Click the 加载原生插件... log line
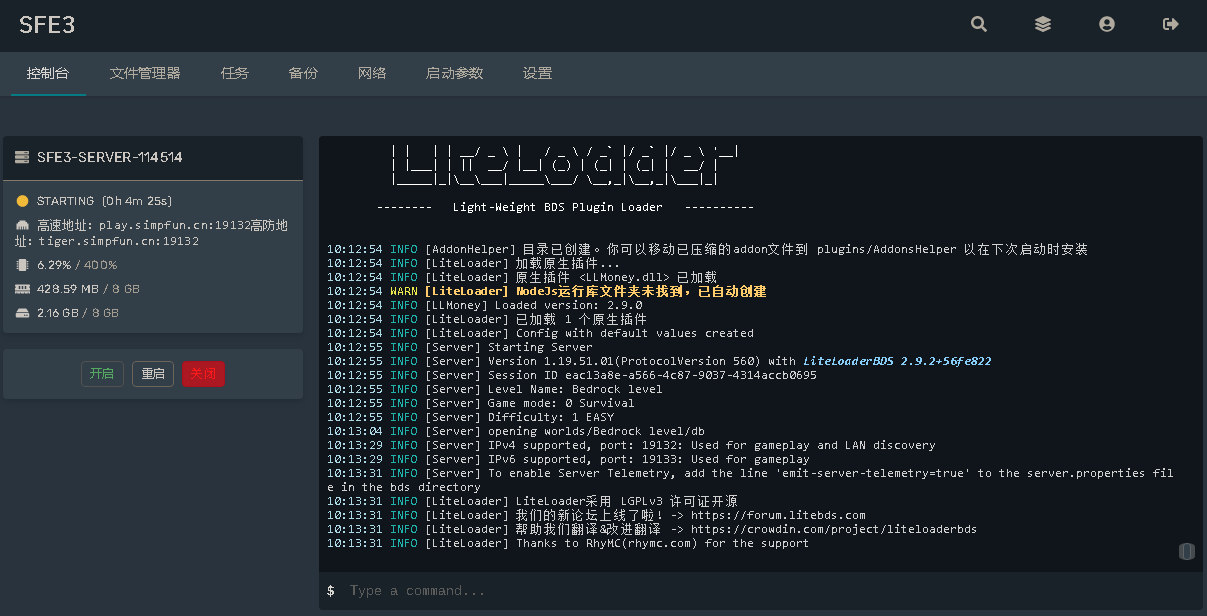The height and width of the screenshot is (616, 1207). pos(473,263)
